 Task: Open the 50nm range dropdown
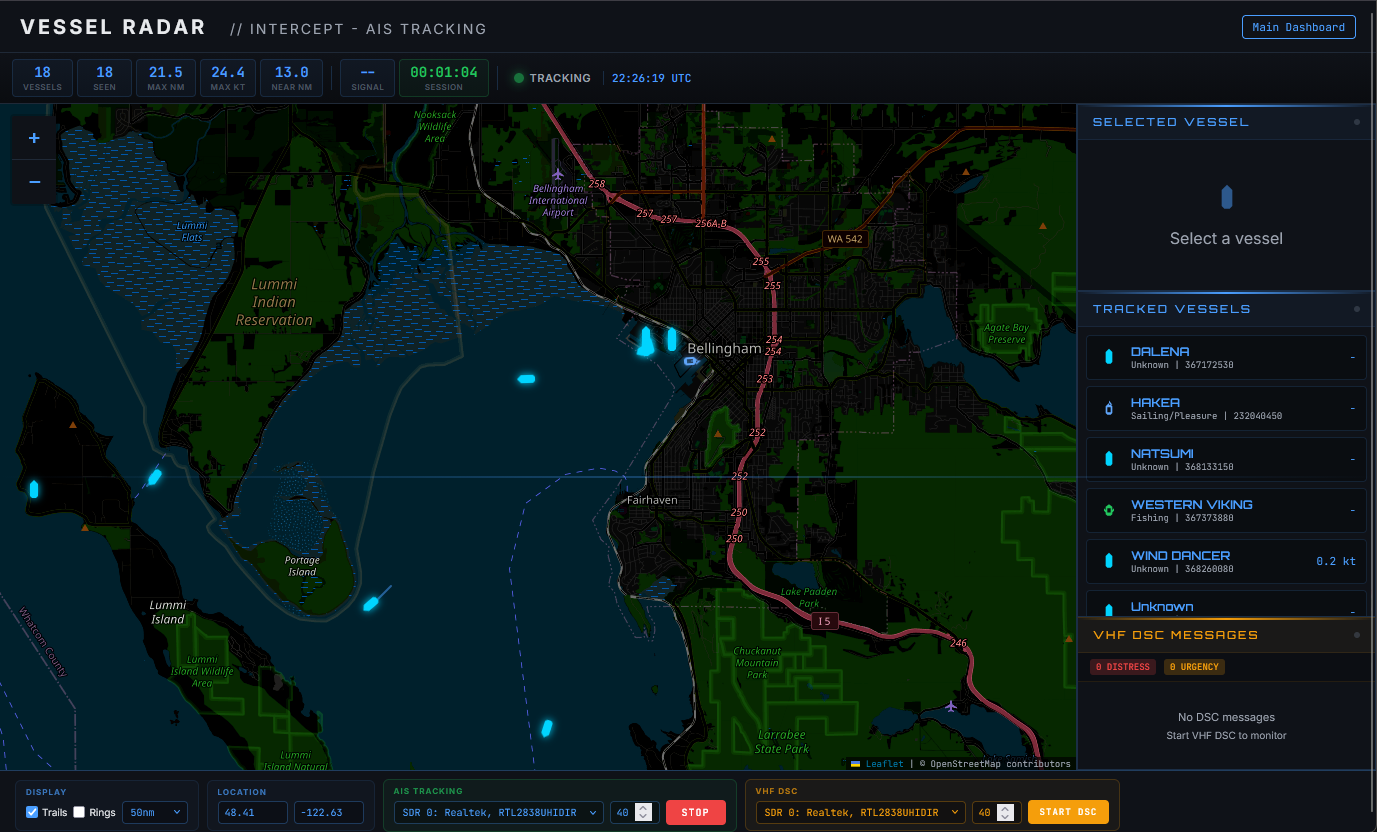pyautogui.click(x=154, y=812)
